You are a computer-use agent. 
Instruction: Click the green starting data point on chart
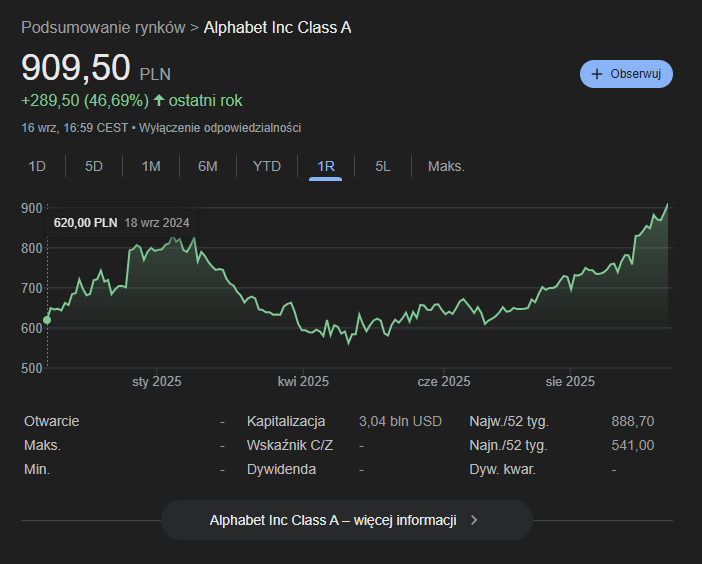[x=47, y=321]
